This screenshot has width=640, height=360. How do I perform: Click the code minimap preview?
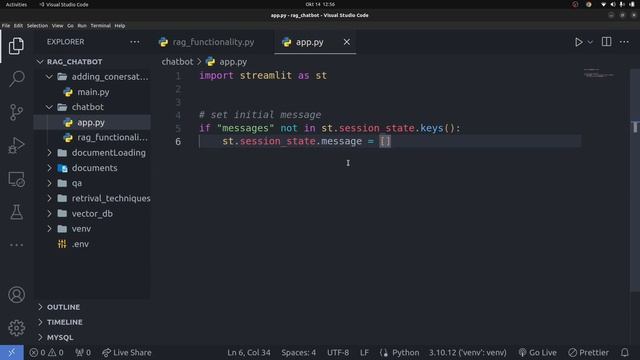(x=599, y=73)
